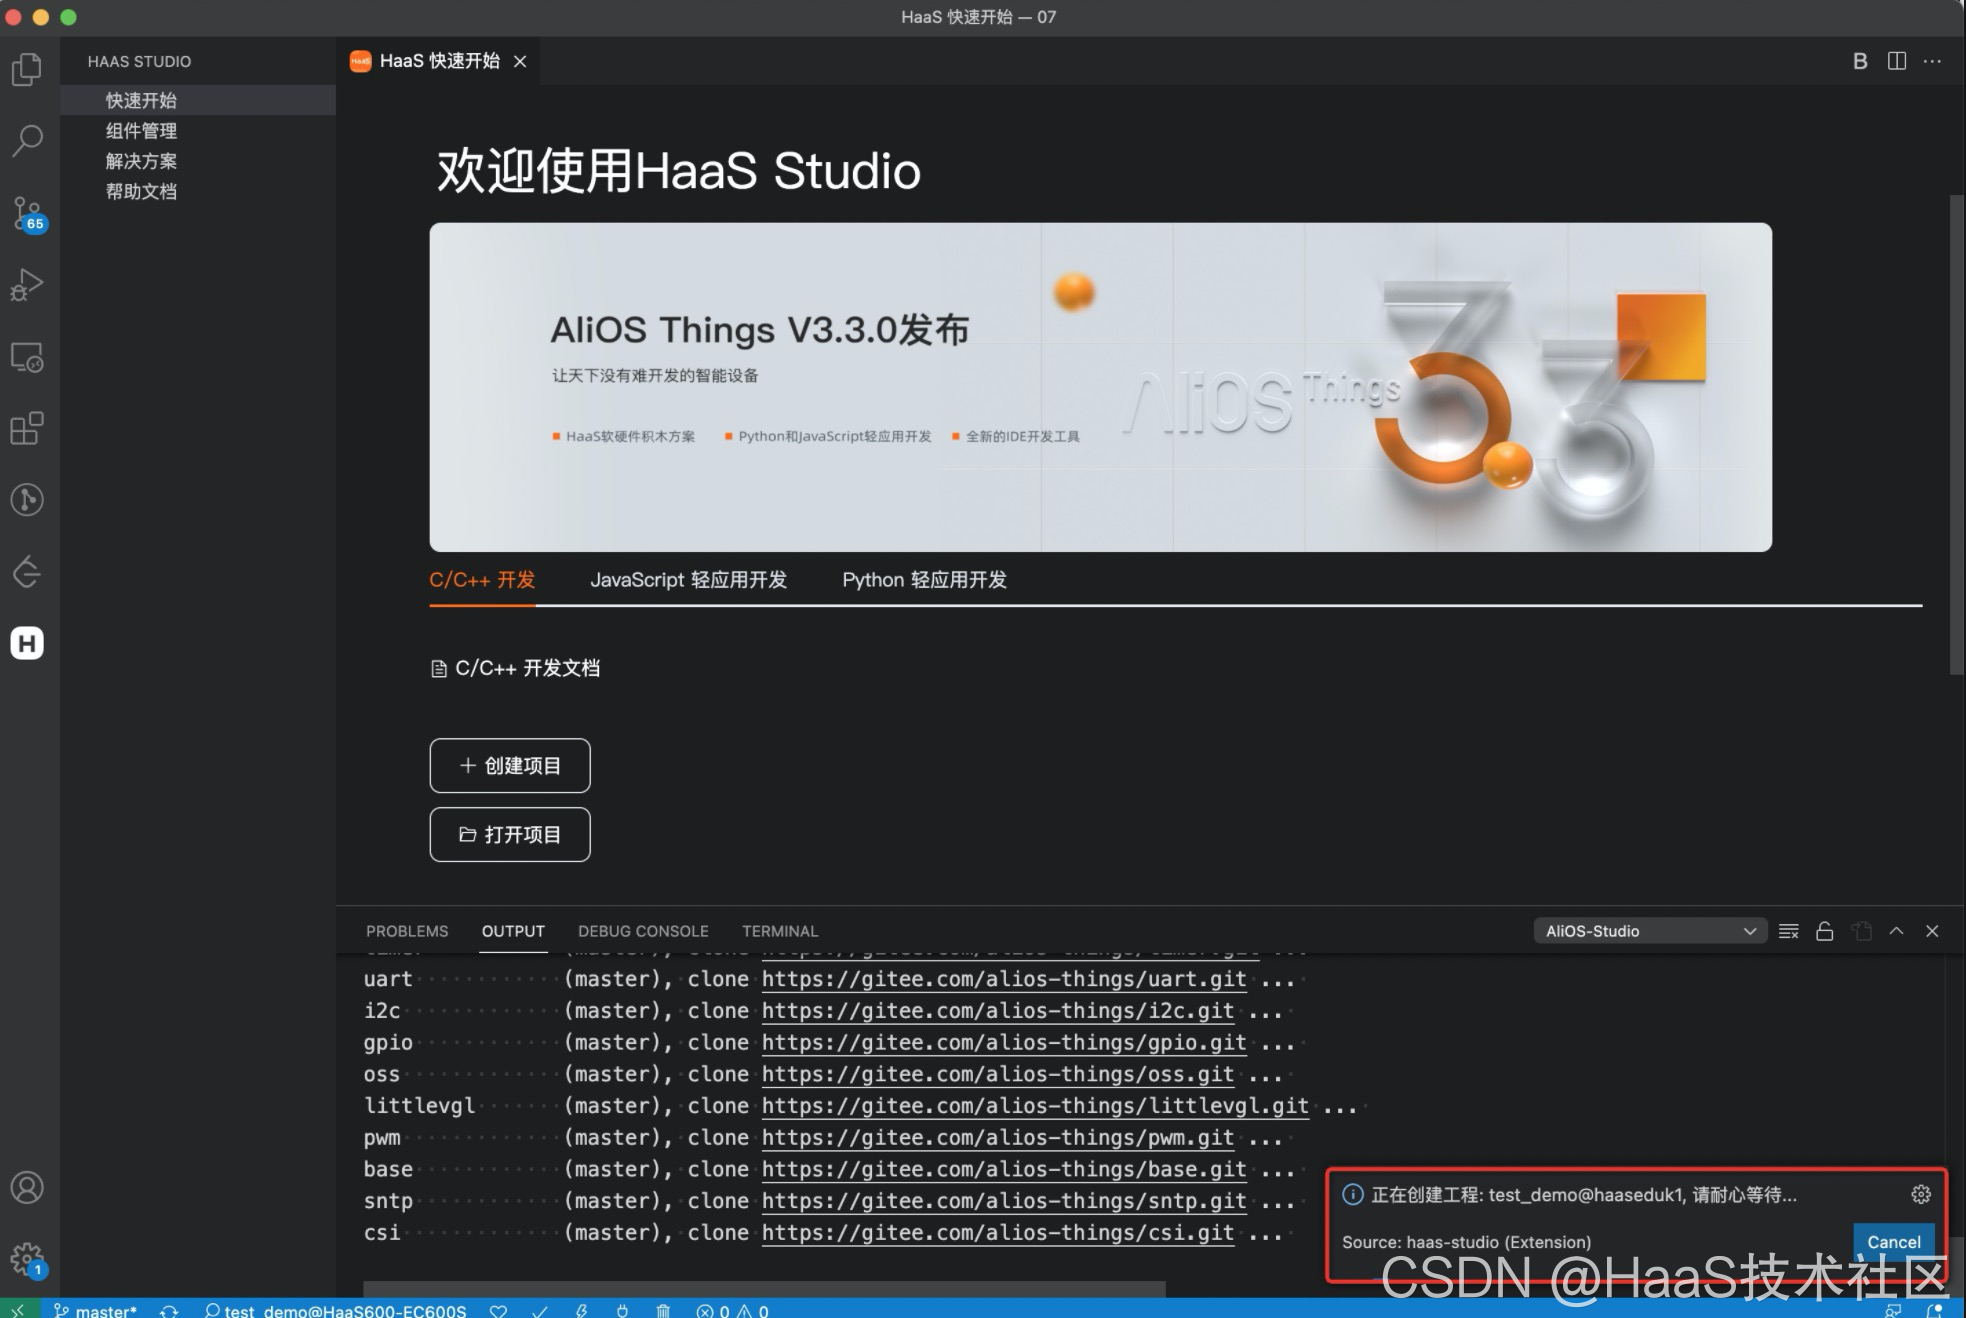Clear the output panel
Image resolution: width=1966 pixels, height=1318 pixels.
click(1789, 931)
